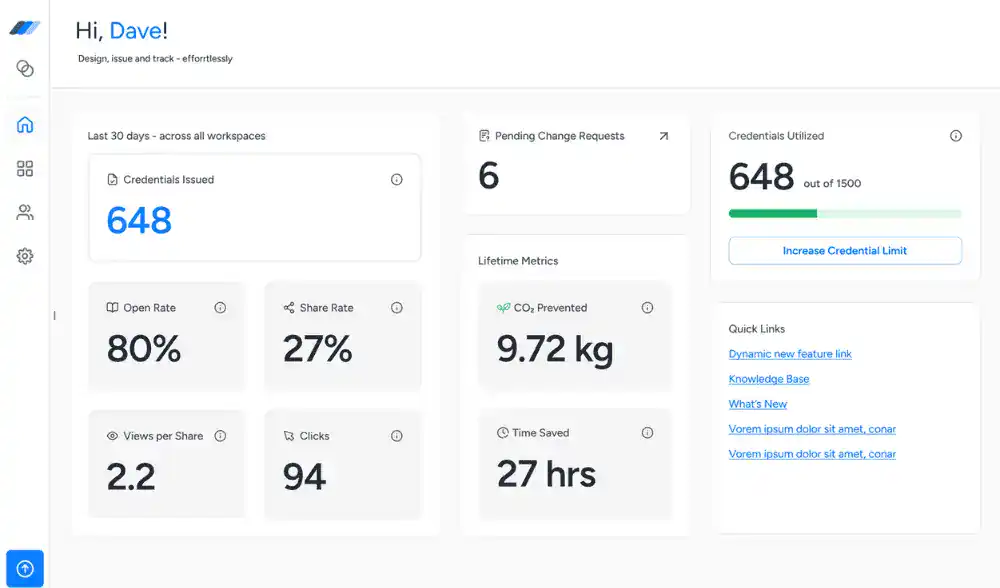1000x588 pixels.
Task: Click the grid dashboard icon in sidebar
Action: click(25, 169)
